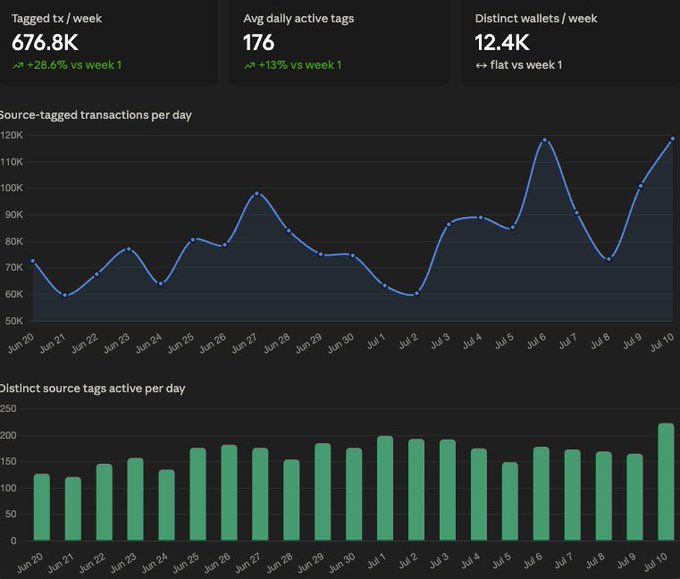This screenshot has height=579, width=680.
Task: Click the Jul 2 bar in tags chart
Action: pyautogui.click(x=416, y=490)
